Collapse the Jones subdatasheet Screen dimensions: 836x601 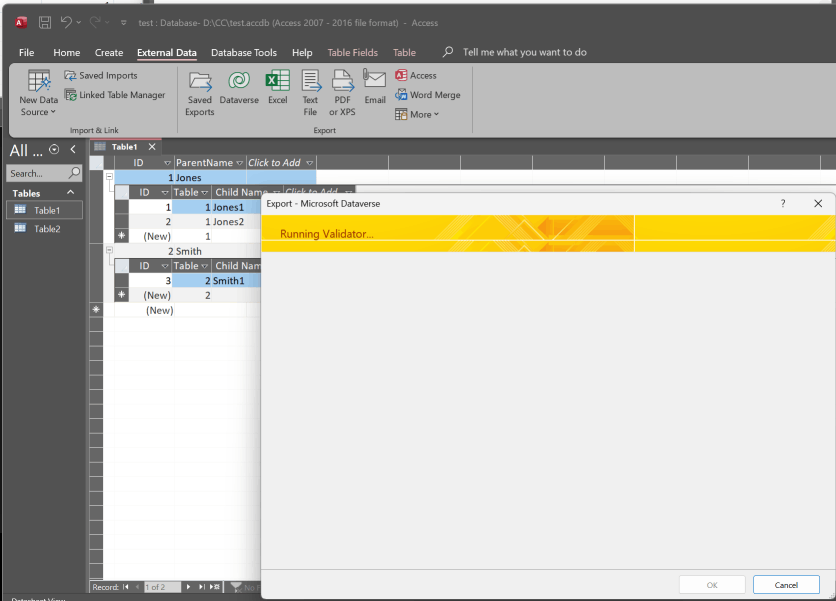[109, 176]
